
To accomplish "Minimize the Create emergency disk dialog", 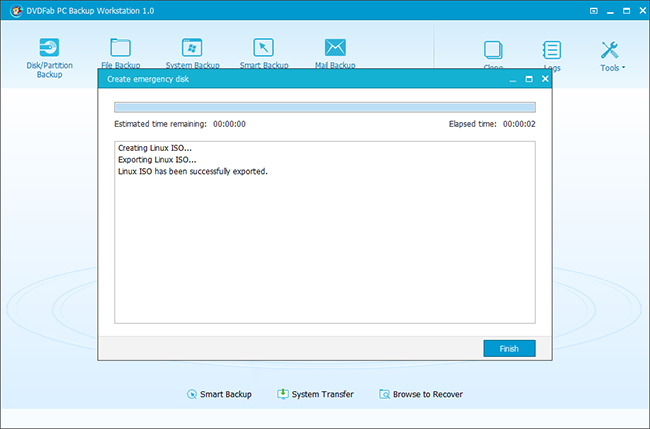I will click(x=513, y=79).
